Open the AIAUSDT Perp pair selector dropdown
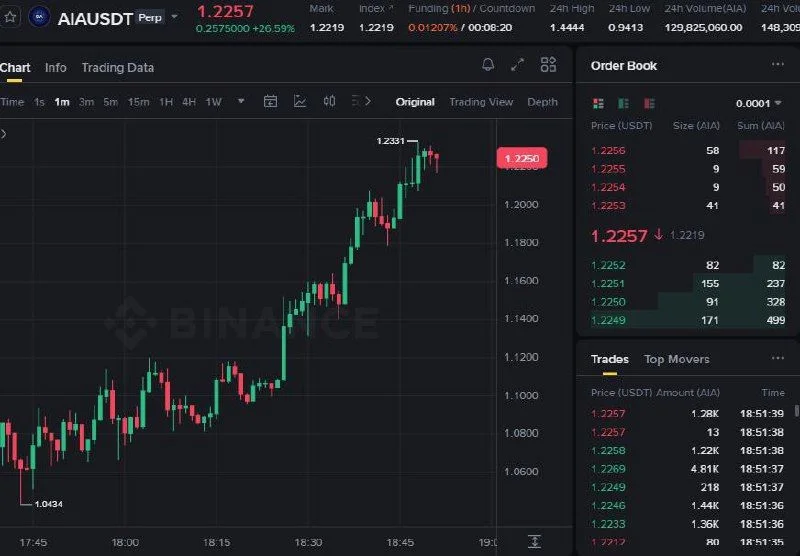Screen dimensions: 800x556 point(174,17)
